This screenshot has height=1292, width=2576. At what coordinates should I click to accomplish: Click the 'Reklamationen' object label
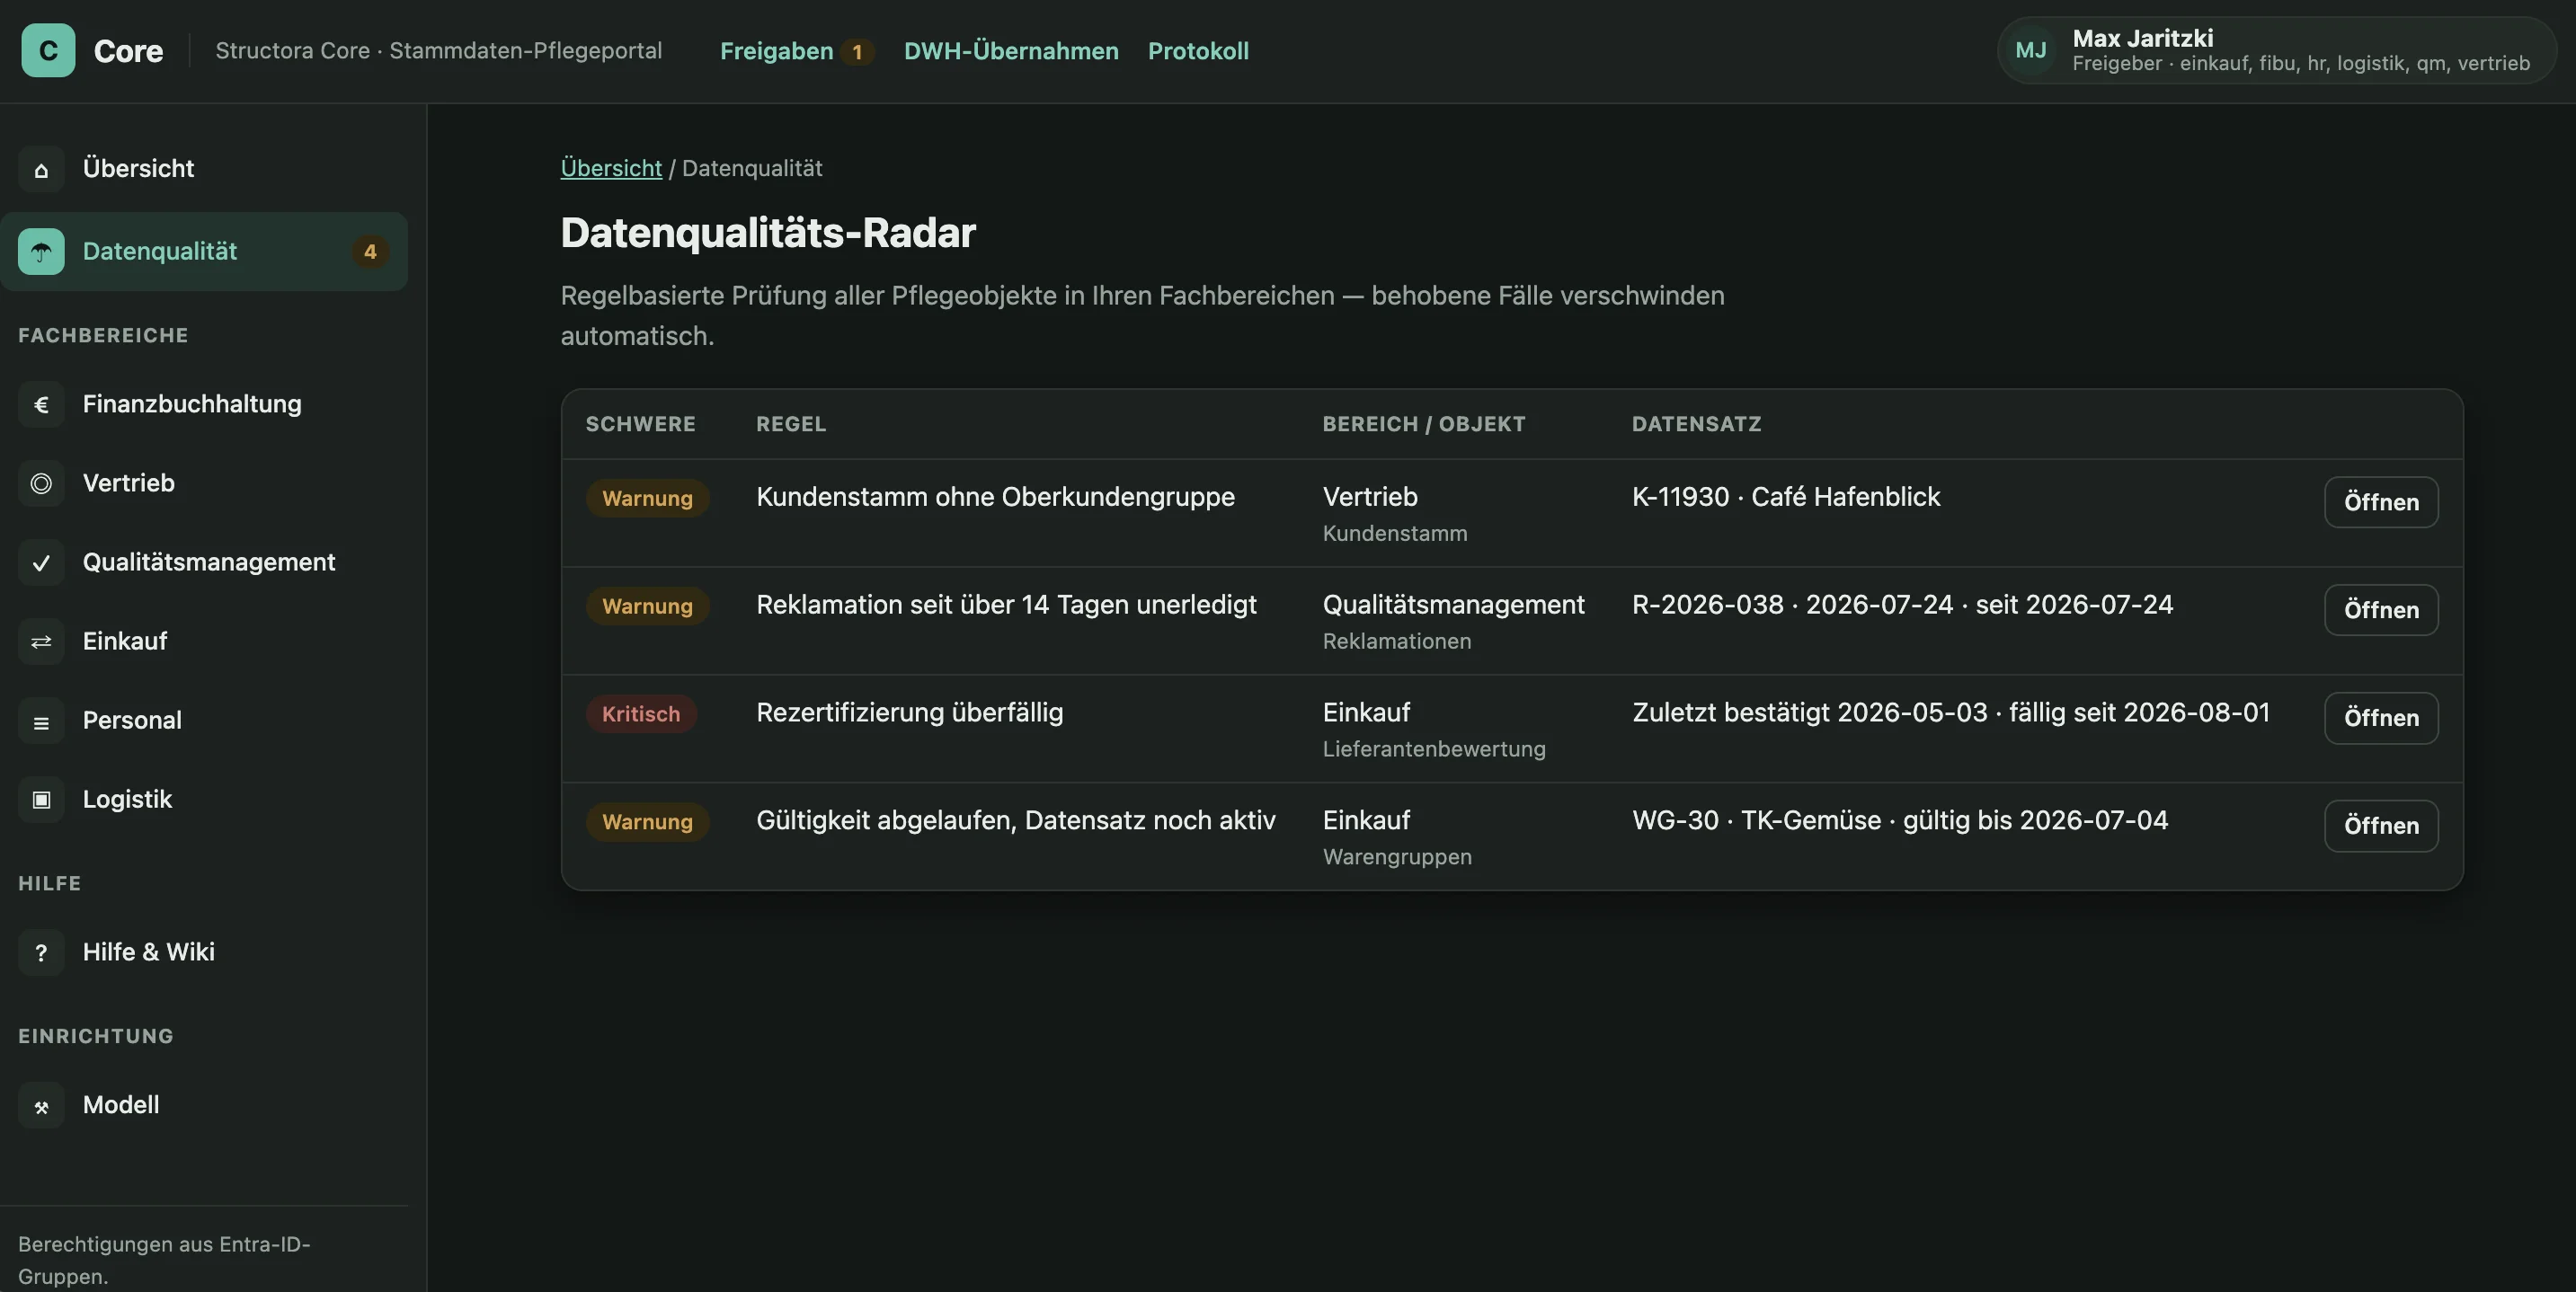[x=1397, y=641]
